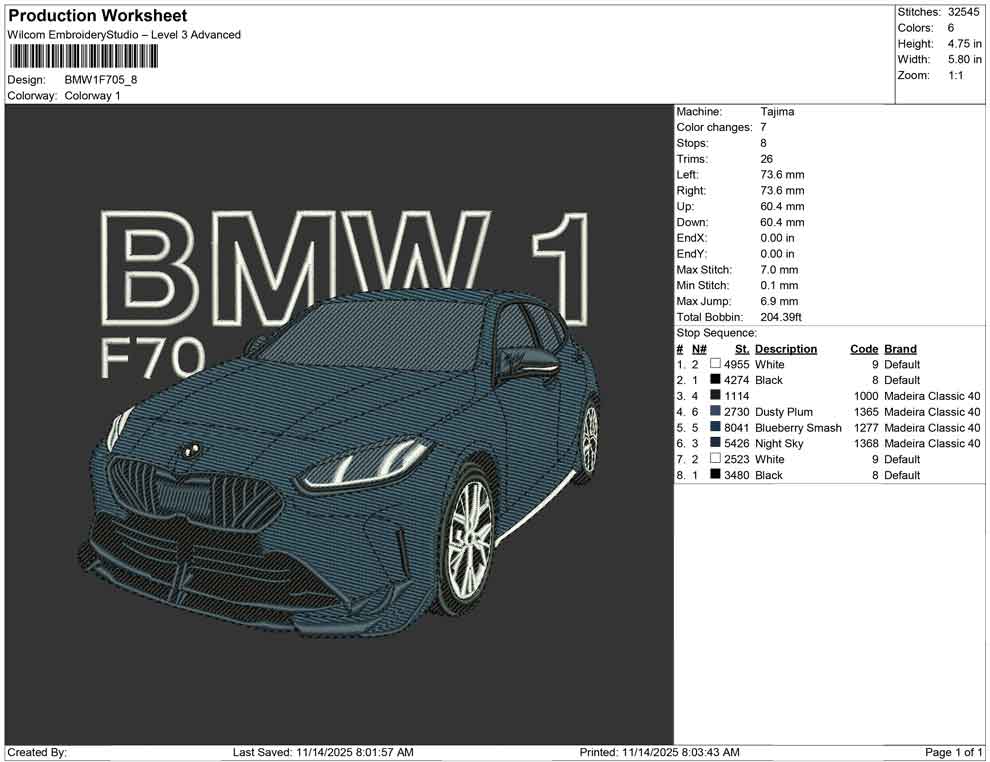The image size is (990, 762).
Task: Click the Dusty Plum 2730 swatch
Action: click(x=714, y=412)
